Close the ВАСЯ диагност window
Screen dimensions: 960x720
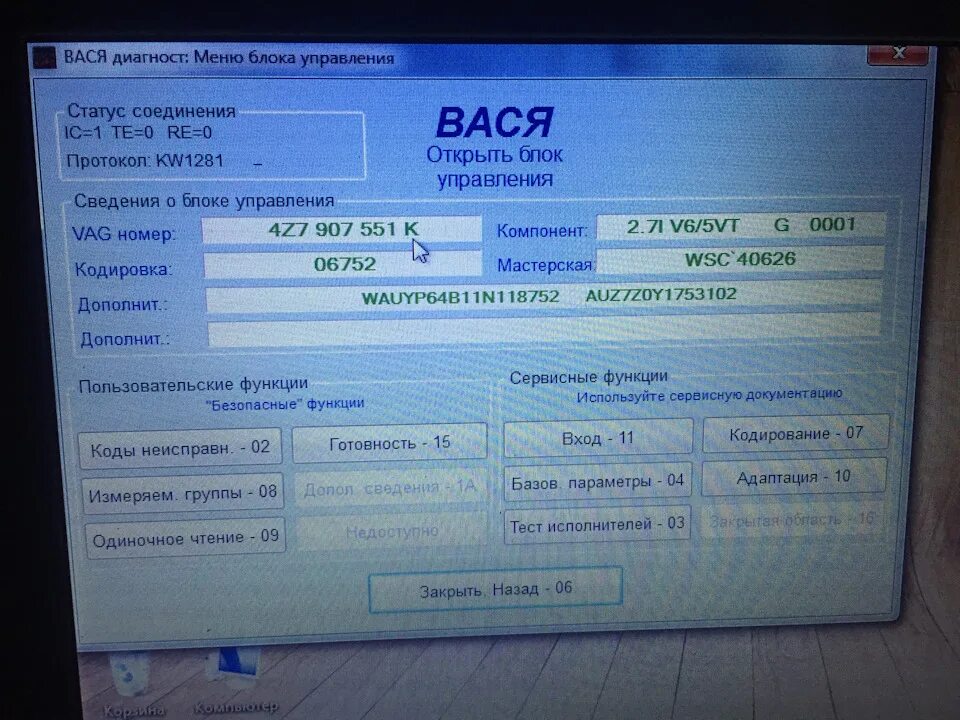click(898, 53)
